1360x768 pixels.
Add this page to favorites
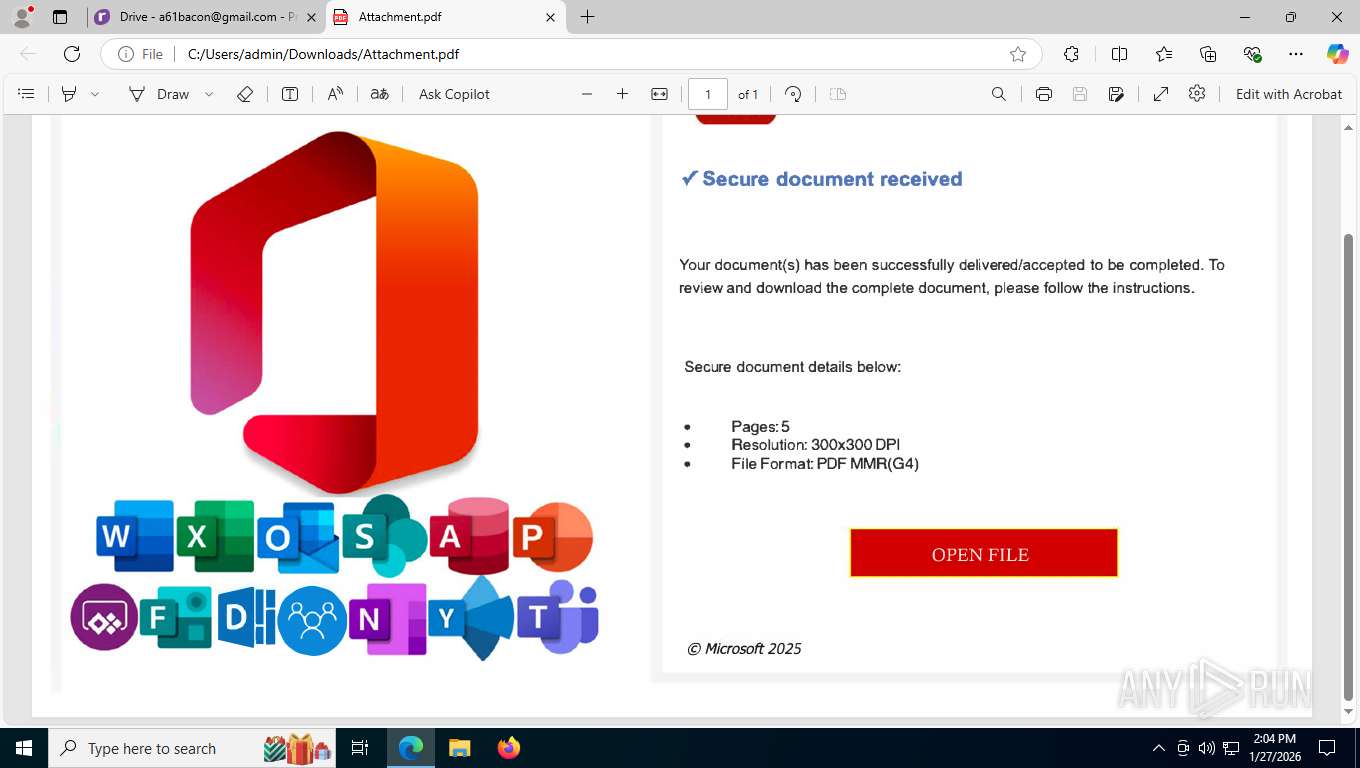(1017, 54)
